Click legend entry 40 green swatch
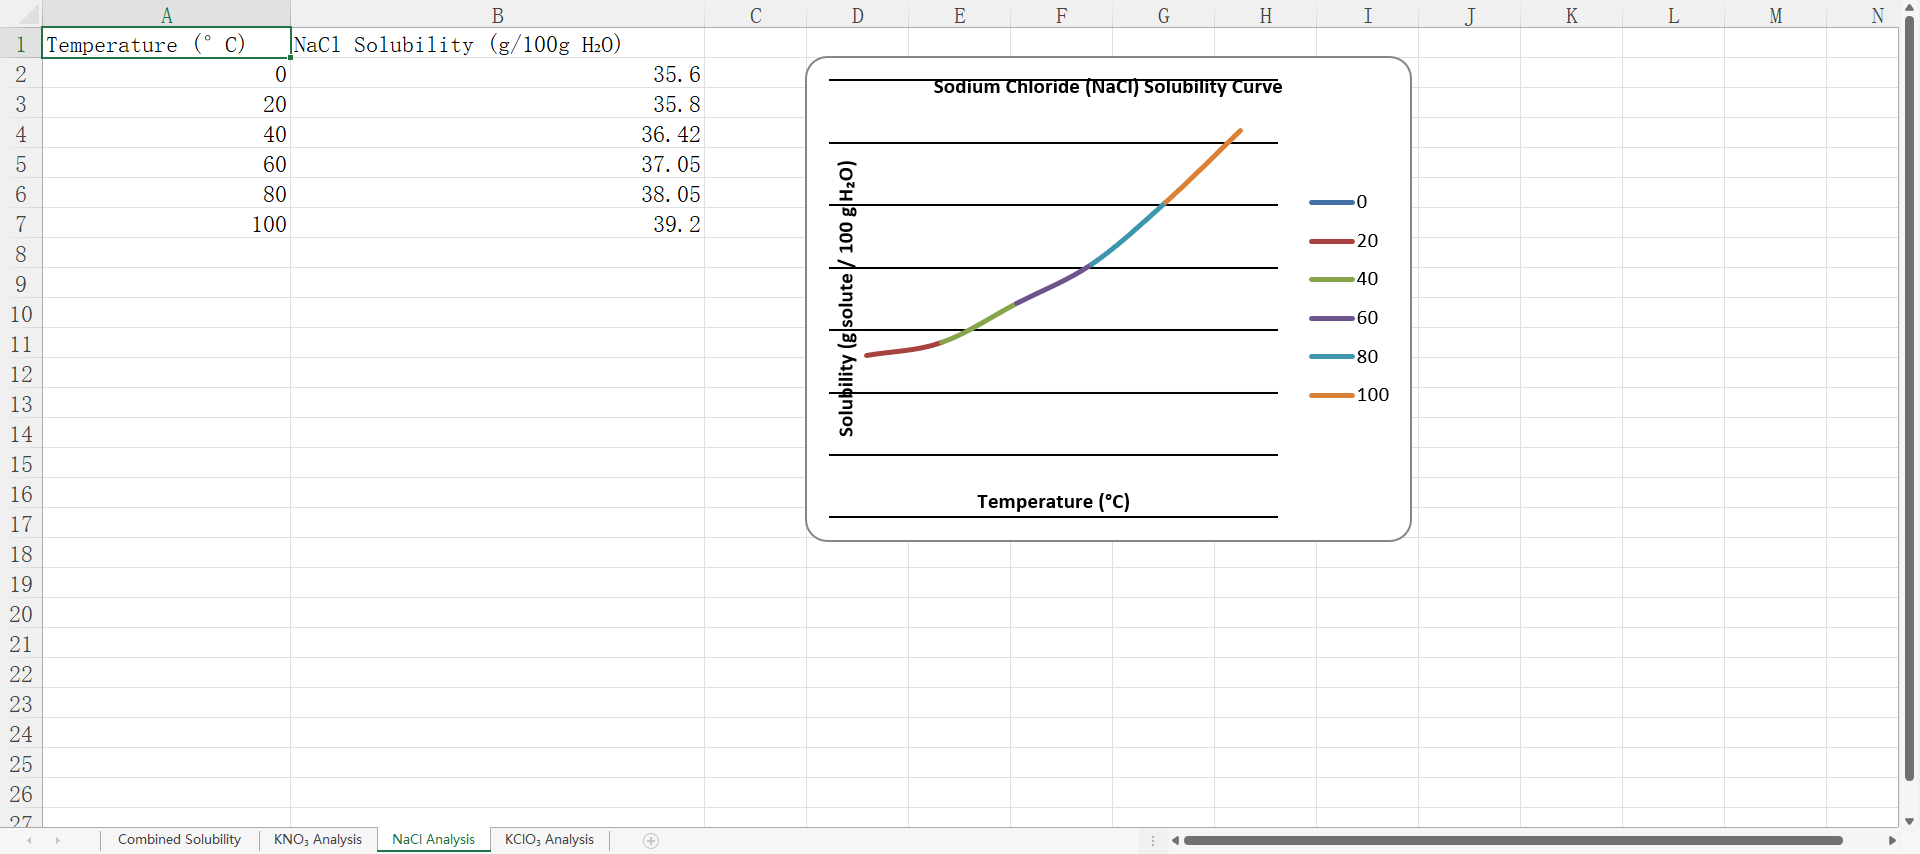The width and height of the screenshot is (1920, 854). click(x=1331, y=279)
